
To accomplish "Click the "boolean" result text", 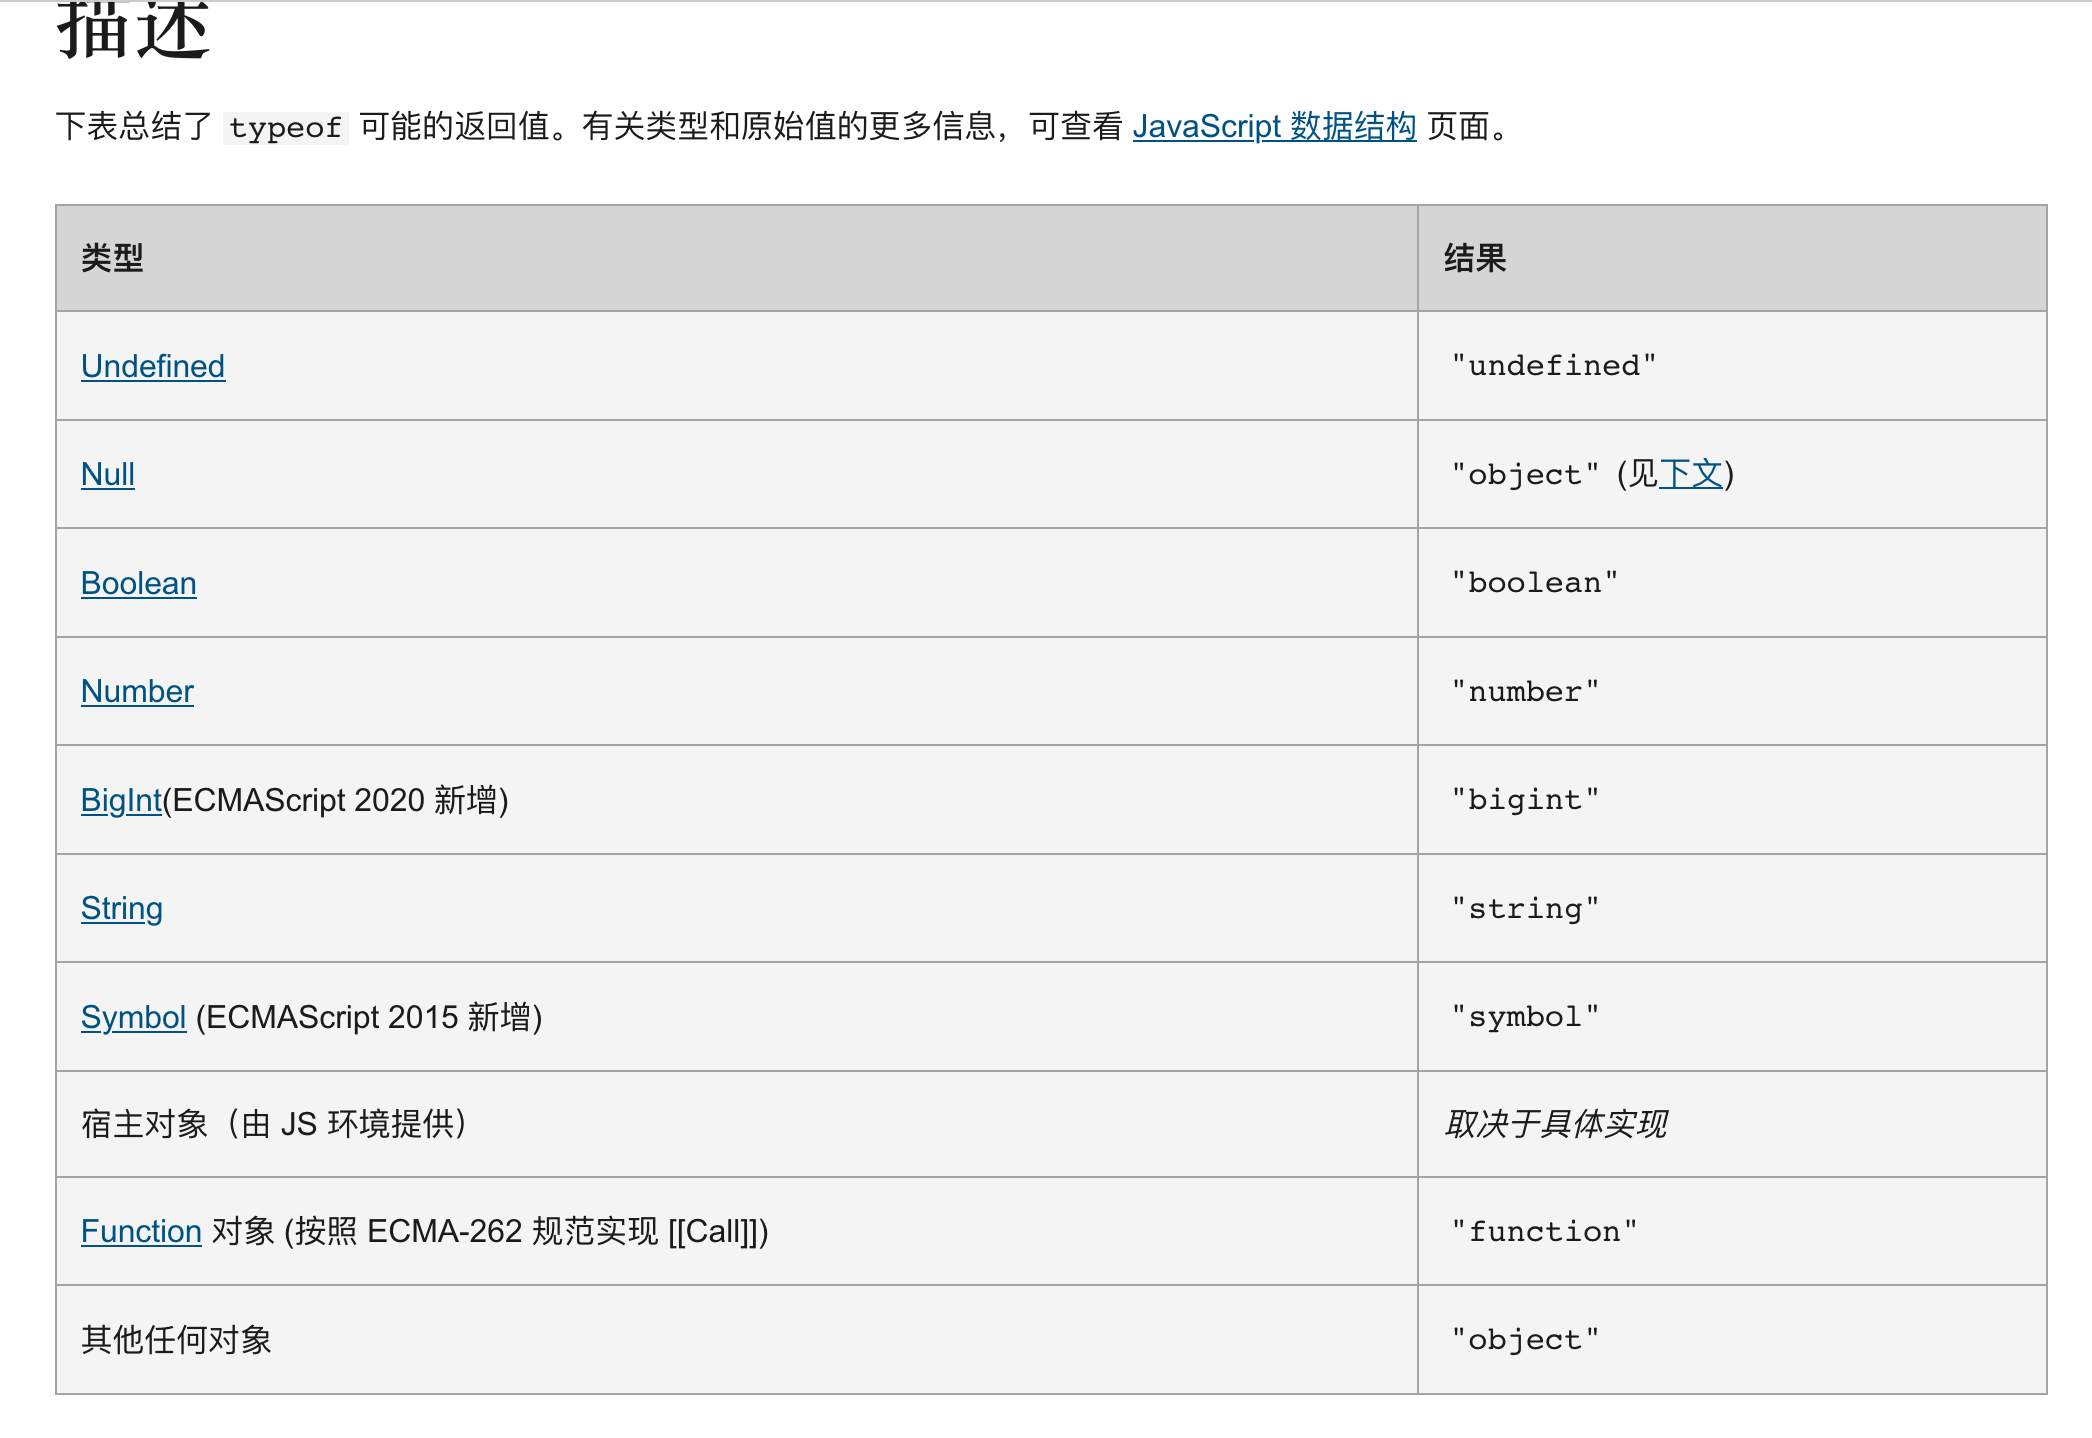I will coord(1534,583).
